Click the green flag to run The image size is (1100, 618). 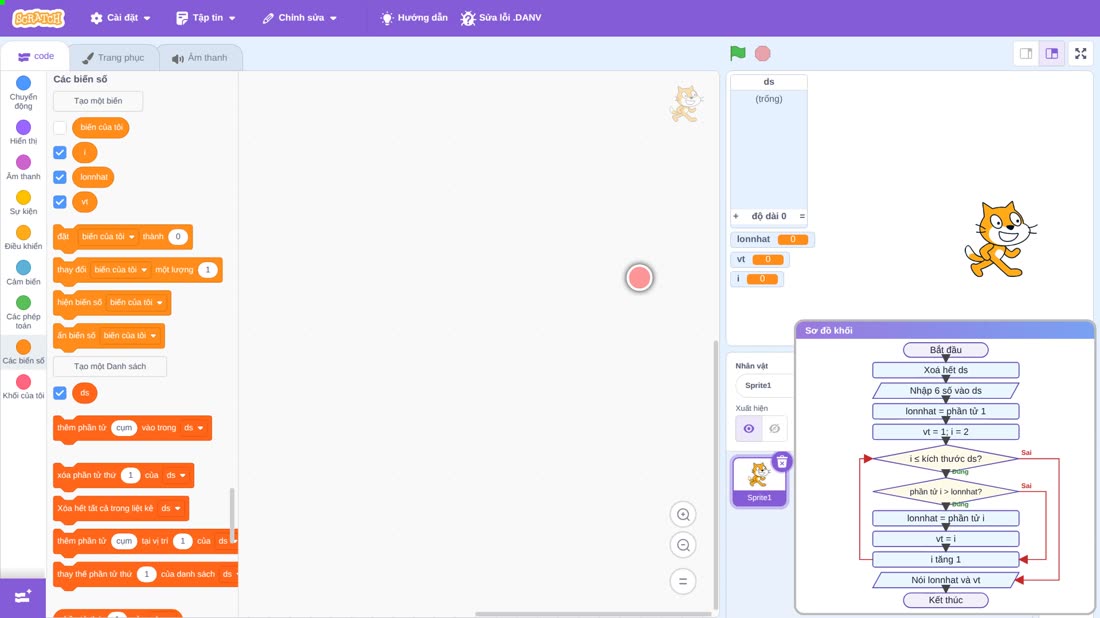click(x=737, y=53)
